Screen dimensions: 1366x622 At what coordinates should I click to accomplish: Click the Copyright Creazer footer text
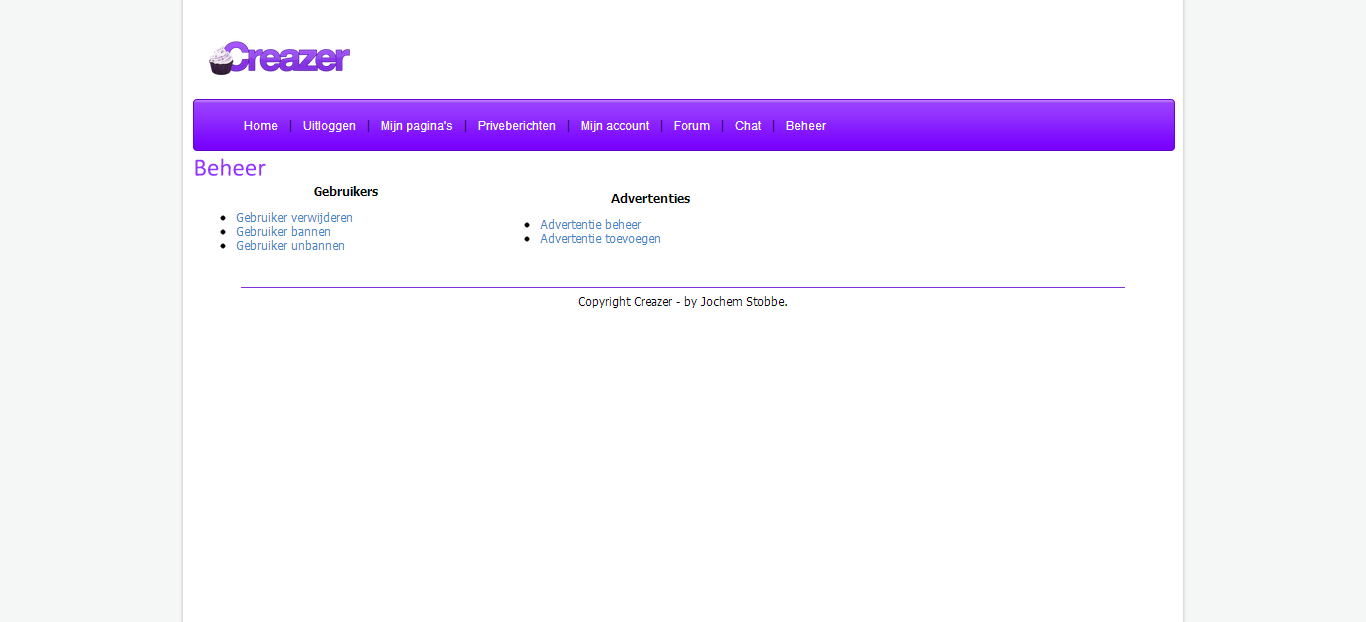tap(683, 302)
